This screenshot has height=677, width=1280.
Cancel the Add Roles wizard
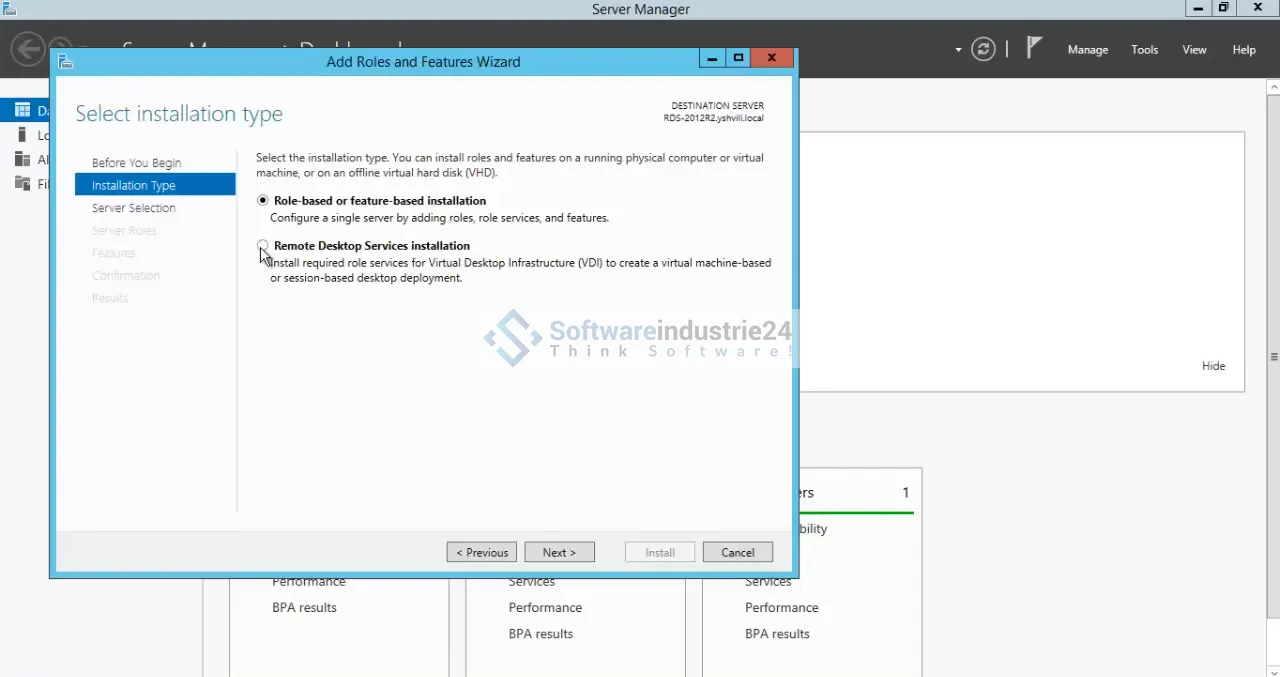click(737, 552)
